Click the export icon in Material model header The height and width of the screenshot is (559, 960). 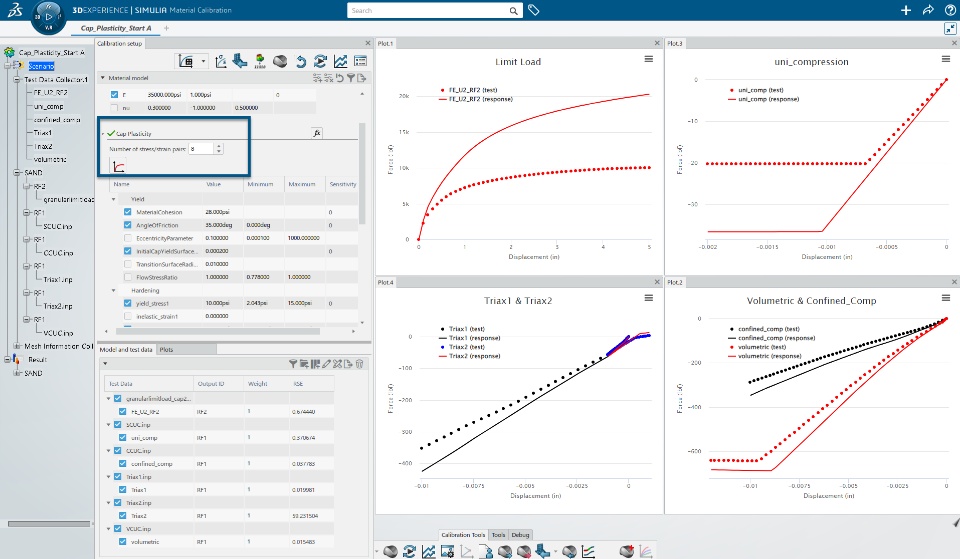(x=362, y=78)
